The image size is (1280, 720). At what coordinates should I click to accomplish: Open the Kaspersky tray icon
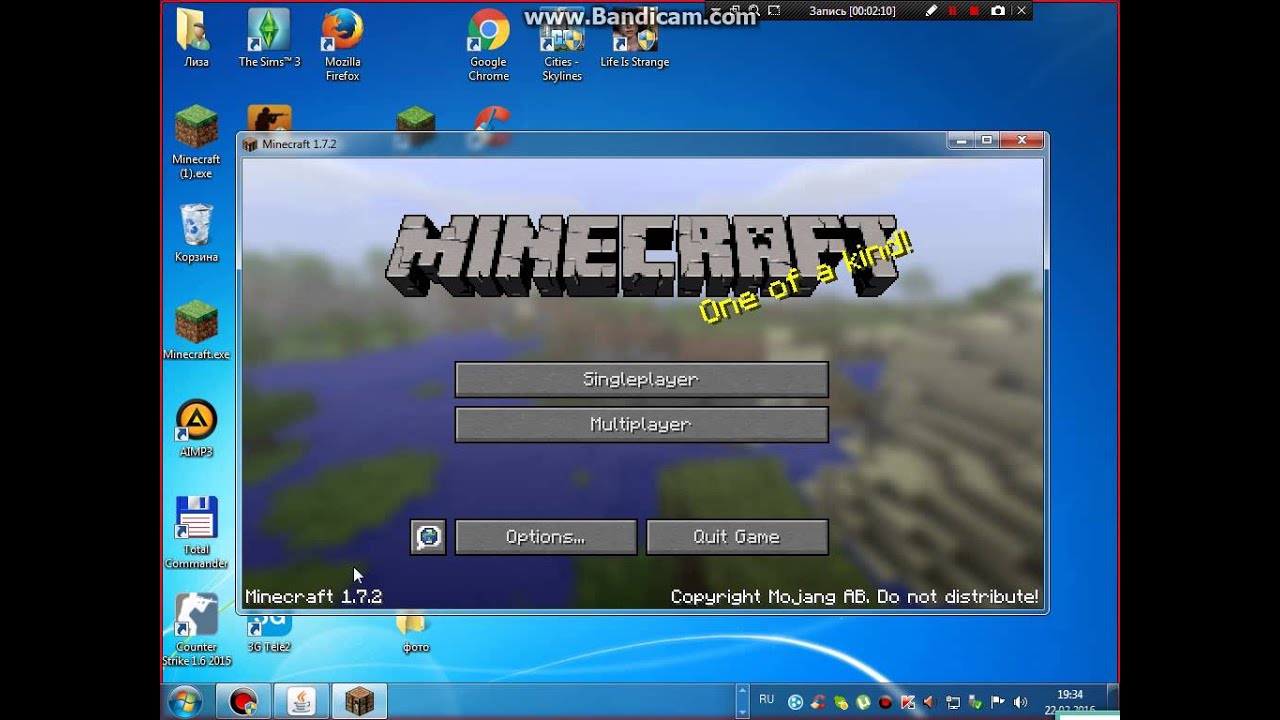pos(907,702)
